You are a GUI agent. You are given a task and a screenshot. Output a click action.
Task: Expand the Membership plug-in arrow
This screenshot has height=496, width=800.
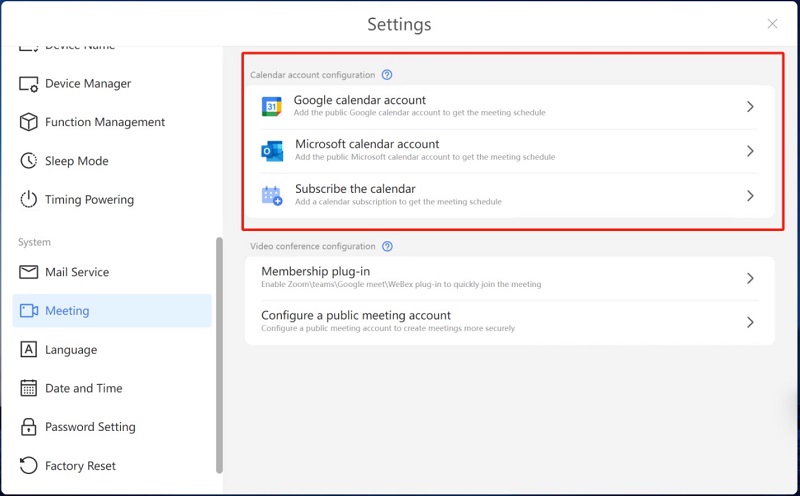tap(750, 279)
